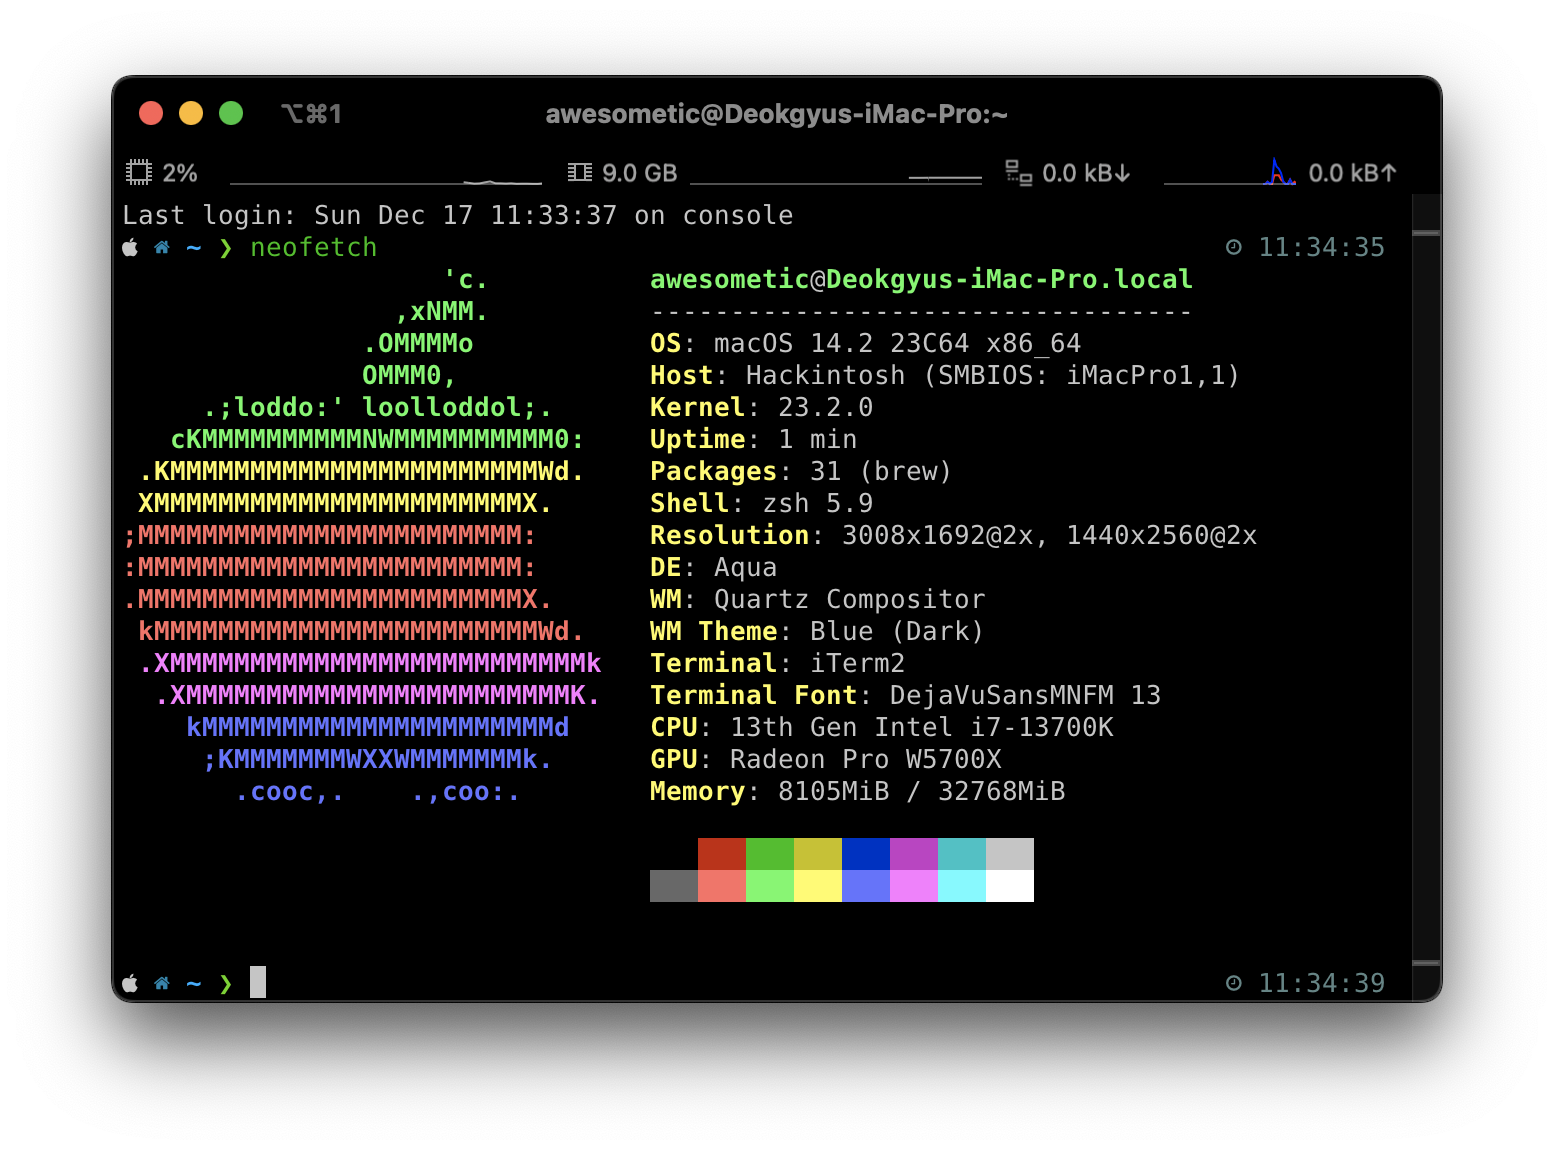Viewport: 1554px width, 1150px height.
Task: Click the dark green color block
Action: pyautogui.click(x=770, y=854)
